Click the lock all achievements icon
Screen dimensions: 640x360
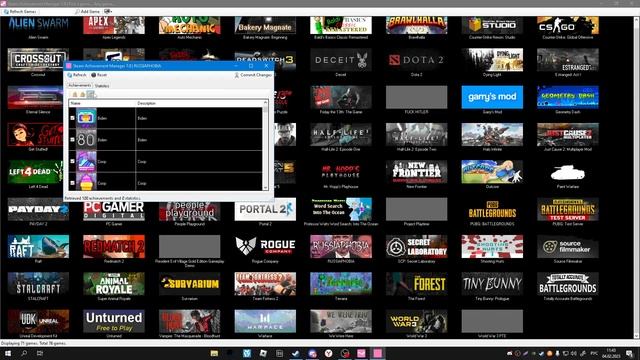(x=75, y=95)
